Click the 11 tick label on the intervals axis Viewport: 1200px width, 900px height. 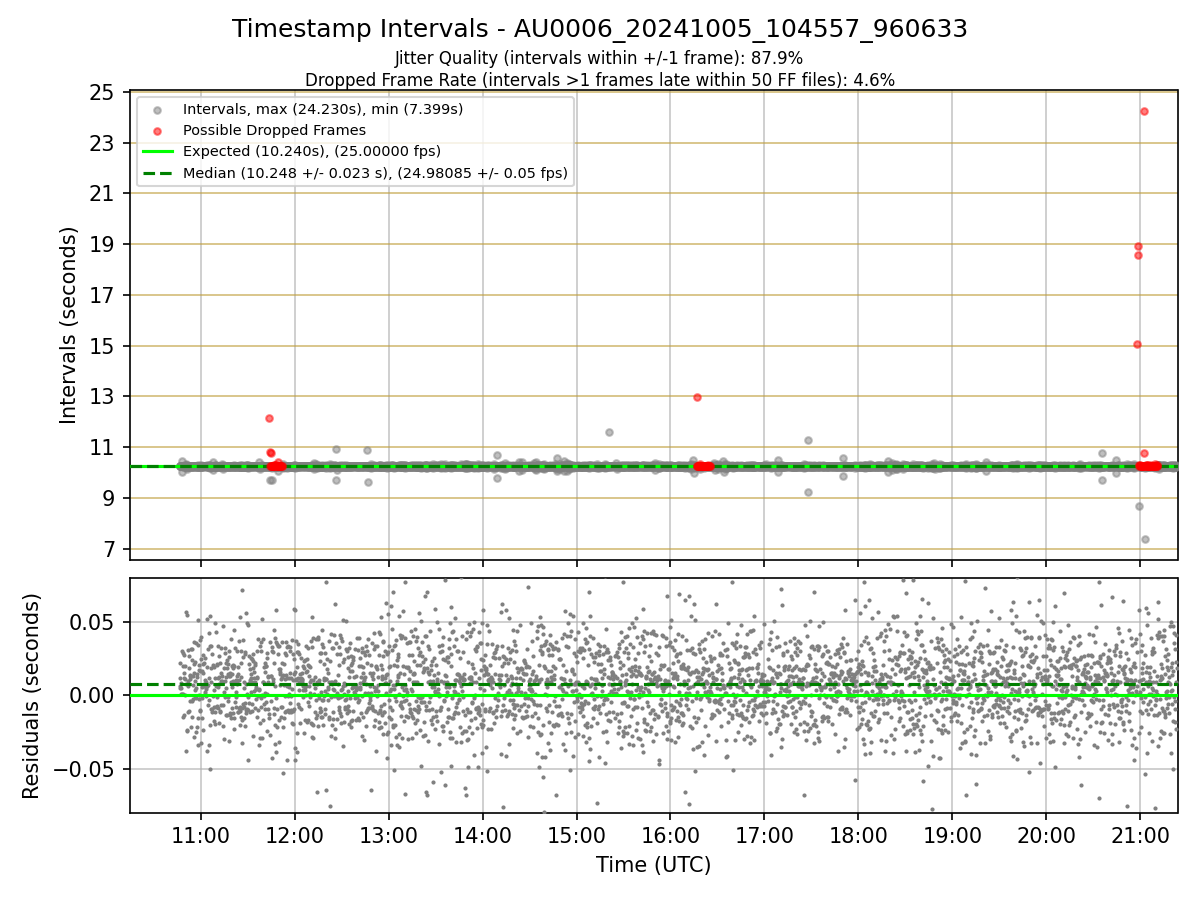(102, 447)
